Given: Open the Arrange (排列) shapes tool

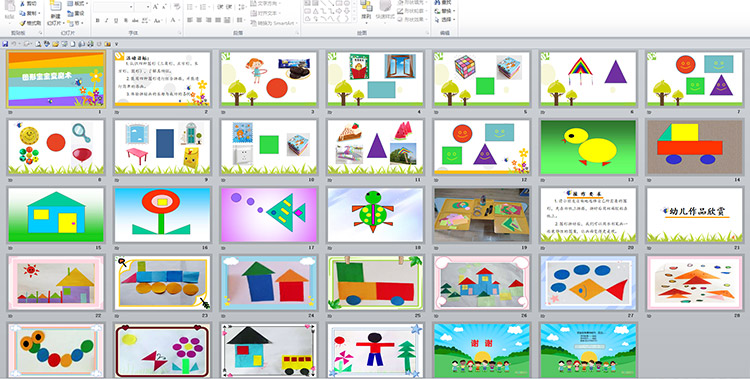Looking at the screenshot, I should coord(366,11).
